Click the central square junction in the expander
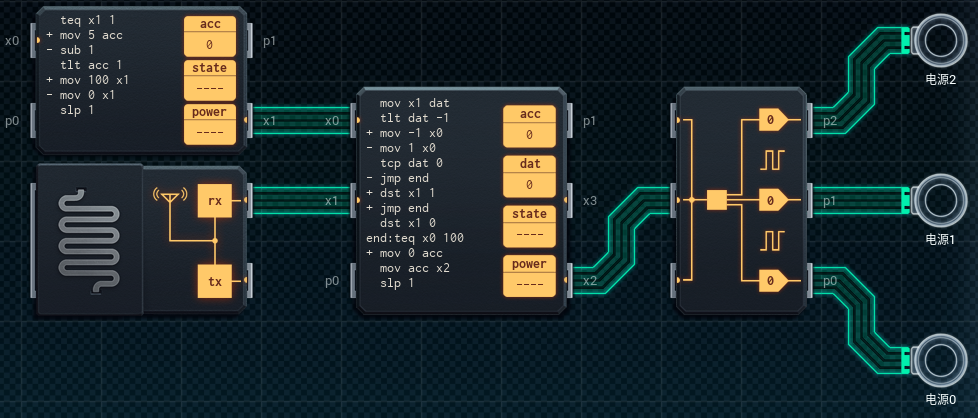 point(716,201)
